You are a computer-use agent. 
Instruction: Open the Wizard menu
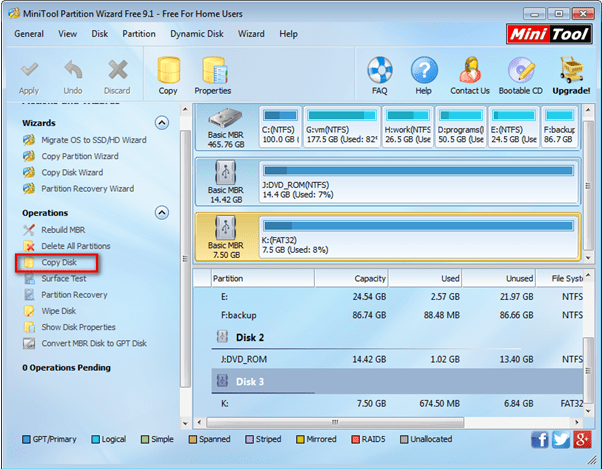pyautogui.click(x=251, y=34)
